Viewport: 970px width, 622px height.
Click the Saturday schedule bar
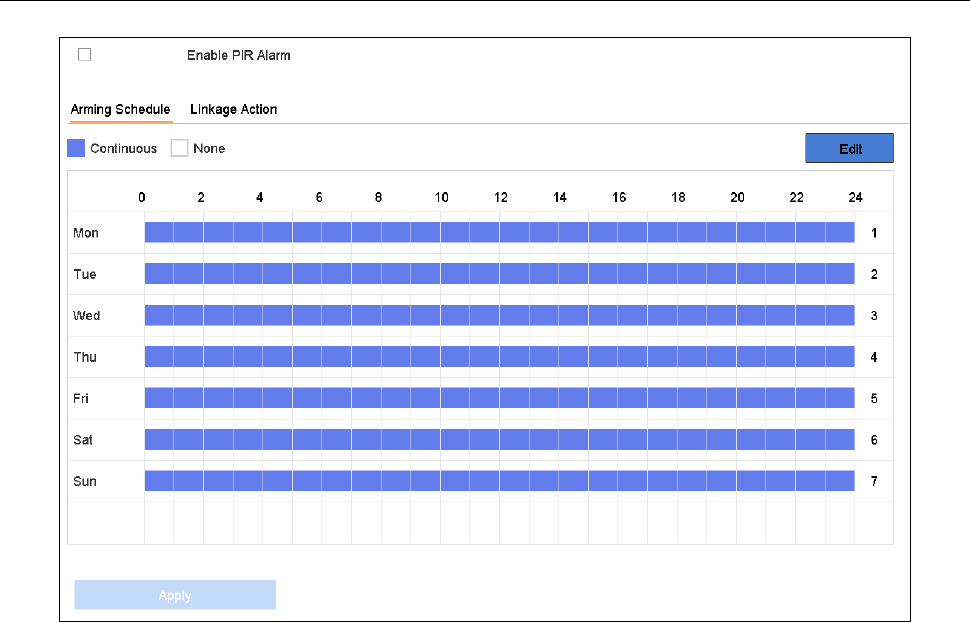tap(499, 439)
